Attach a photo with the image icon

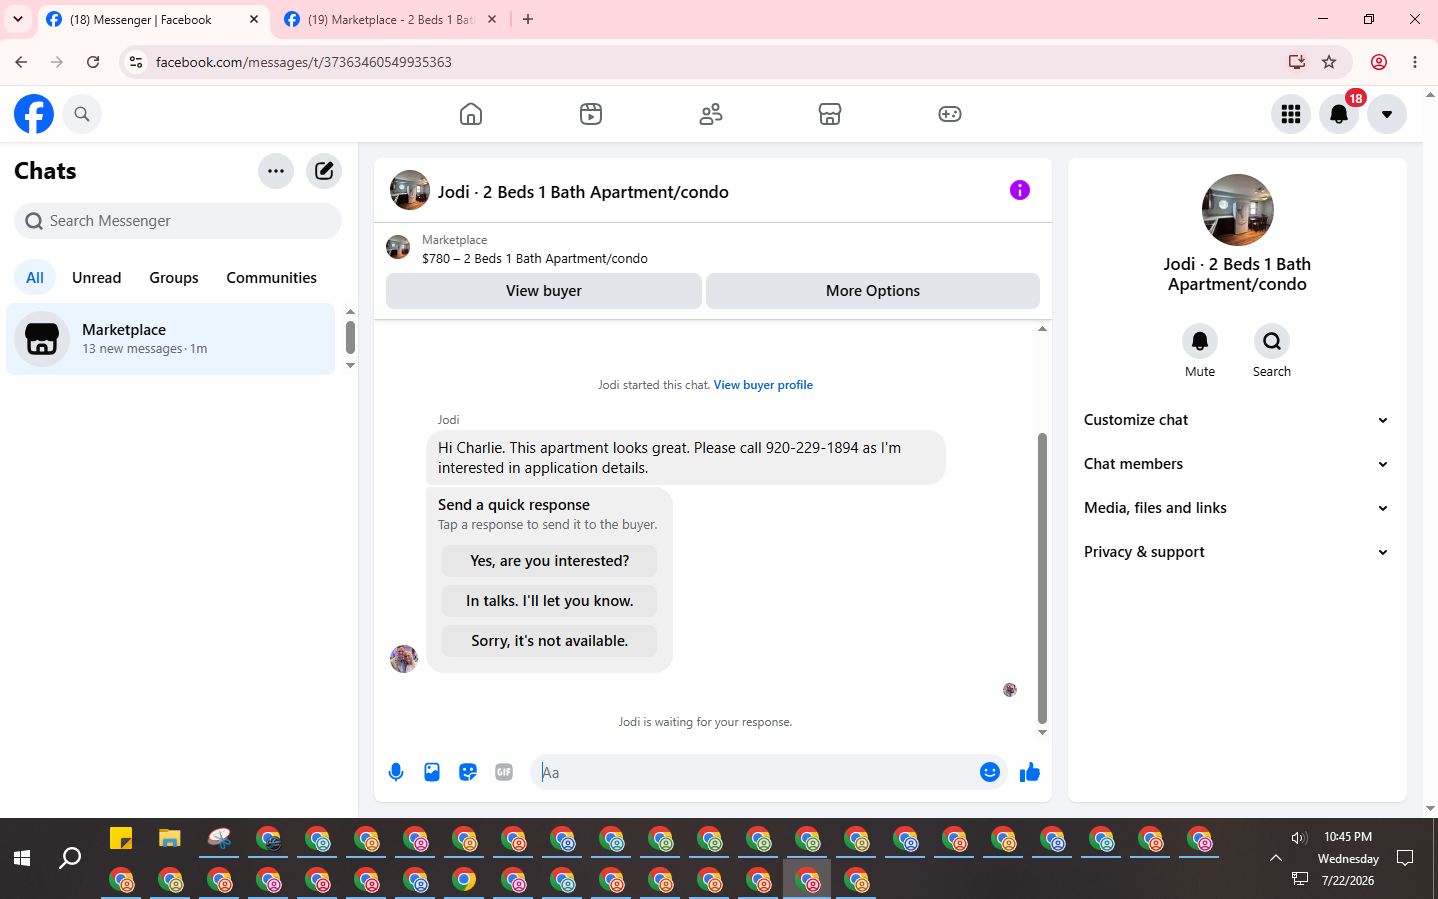pyautogui.click(x=432, y=772)
